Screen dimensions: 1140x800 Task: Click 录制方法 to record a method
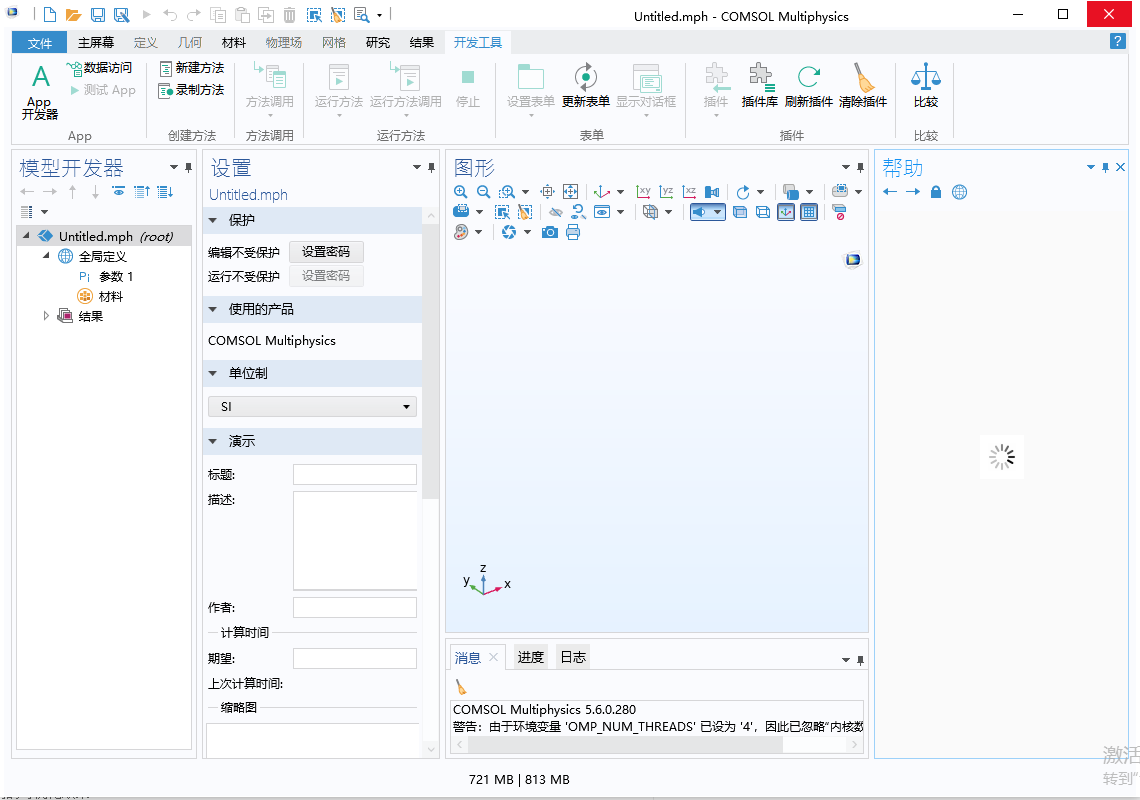click(x=191, y=90)
